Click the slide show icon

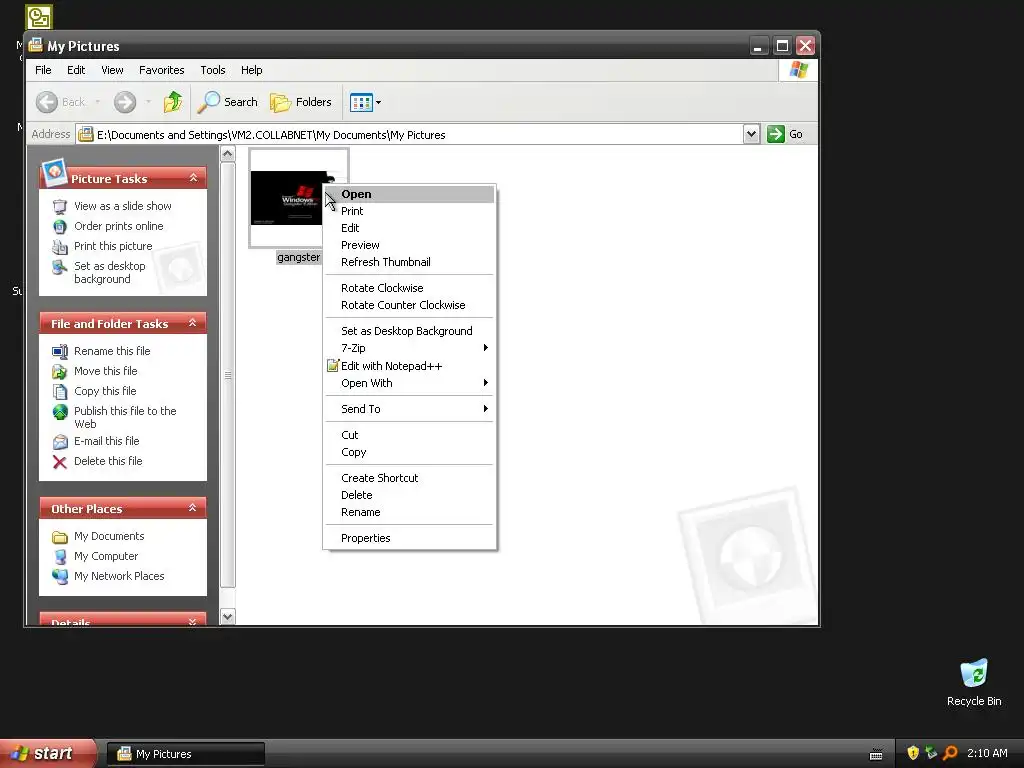click(59, 206)
